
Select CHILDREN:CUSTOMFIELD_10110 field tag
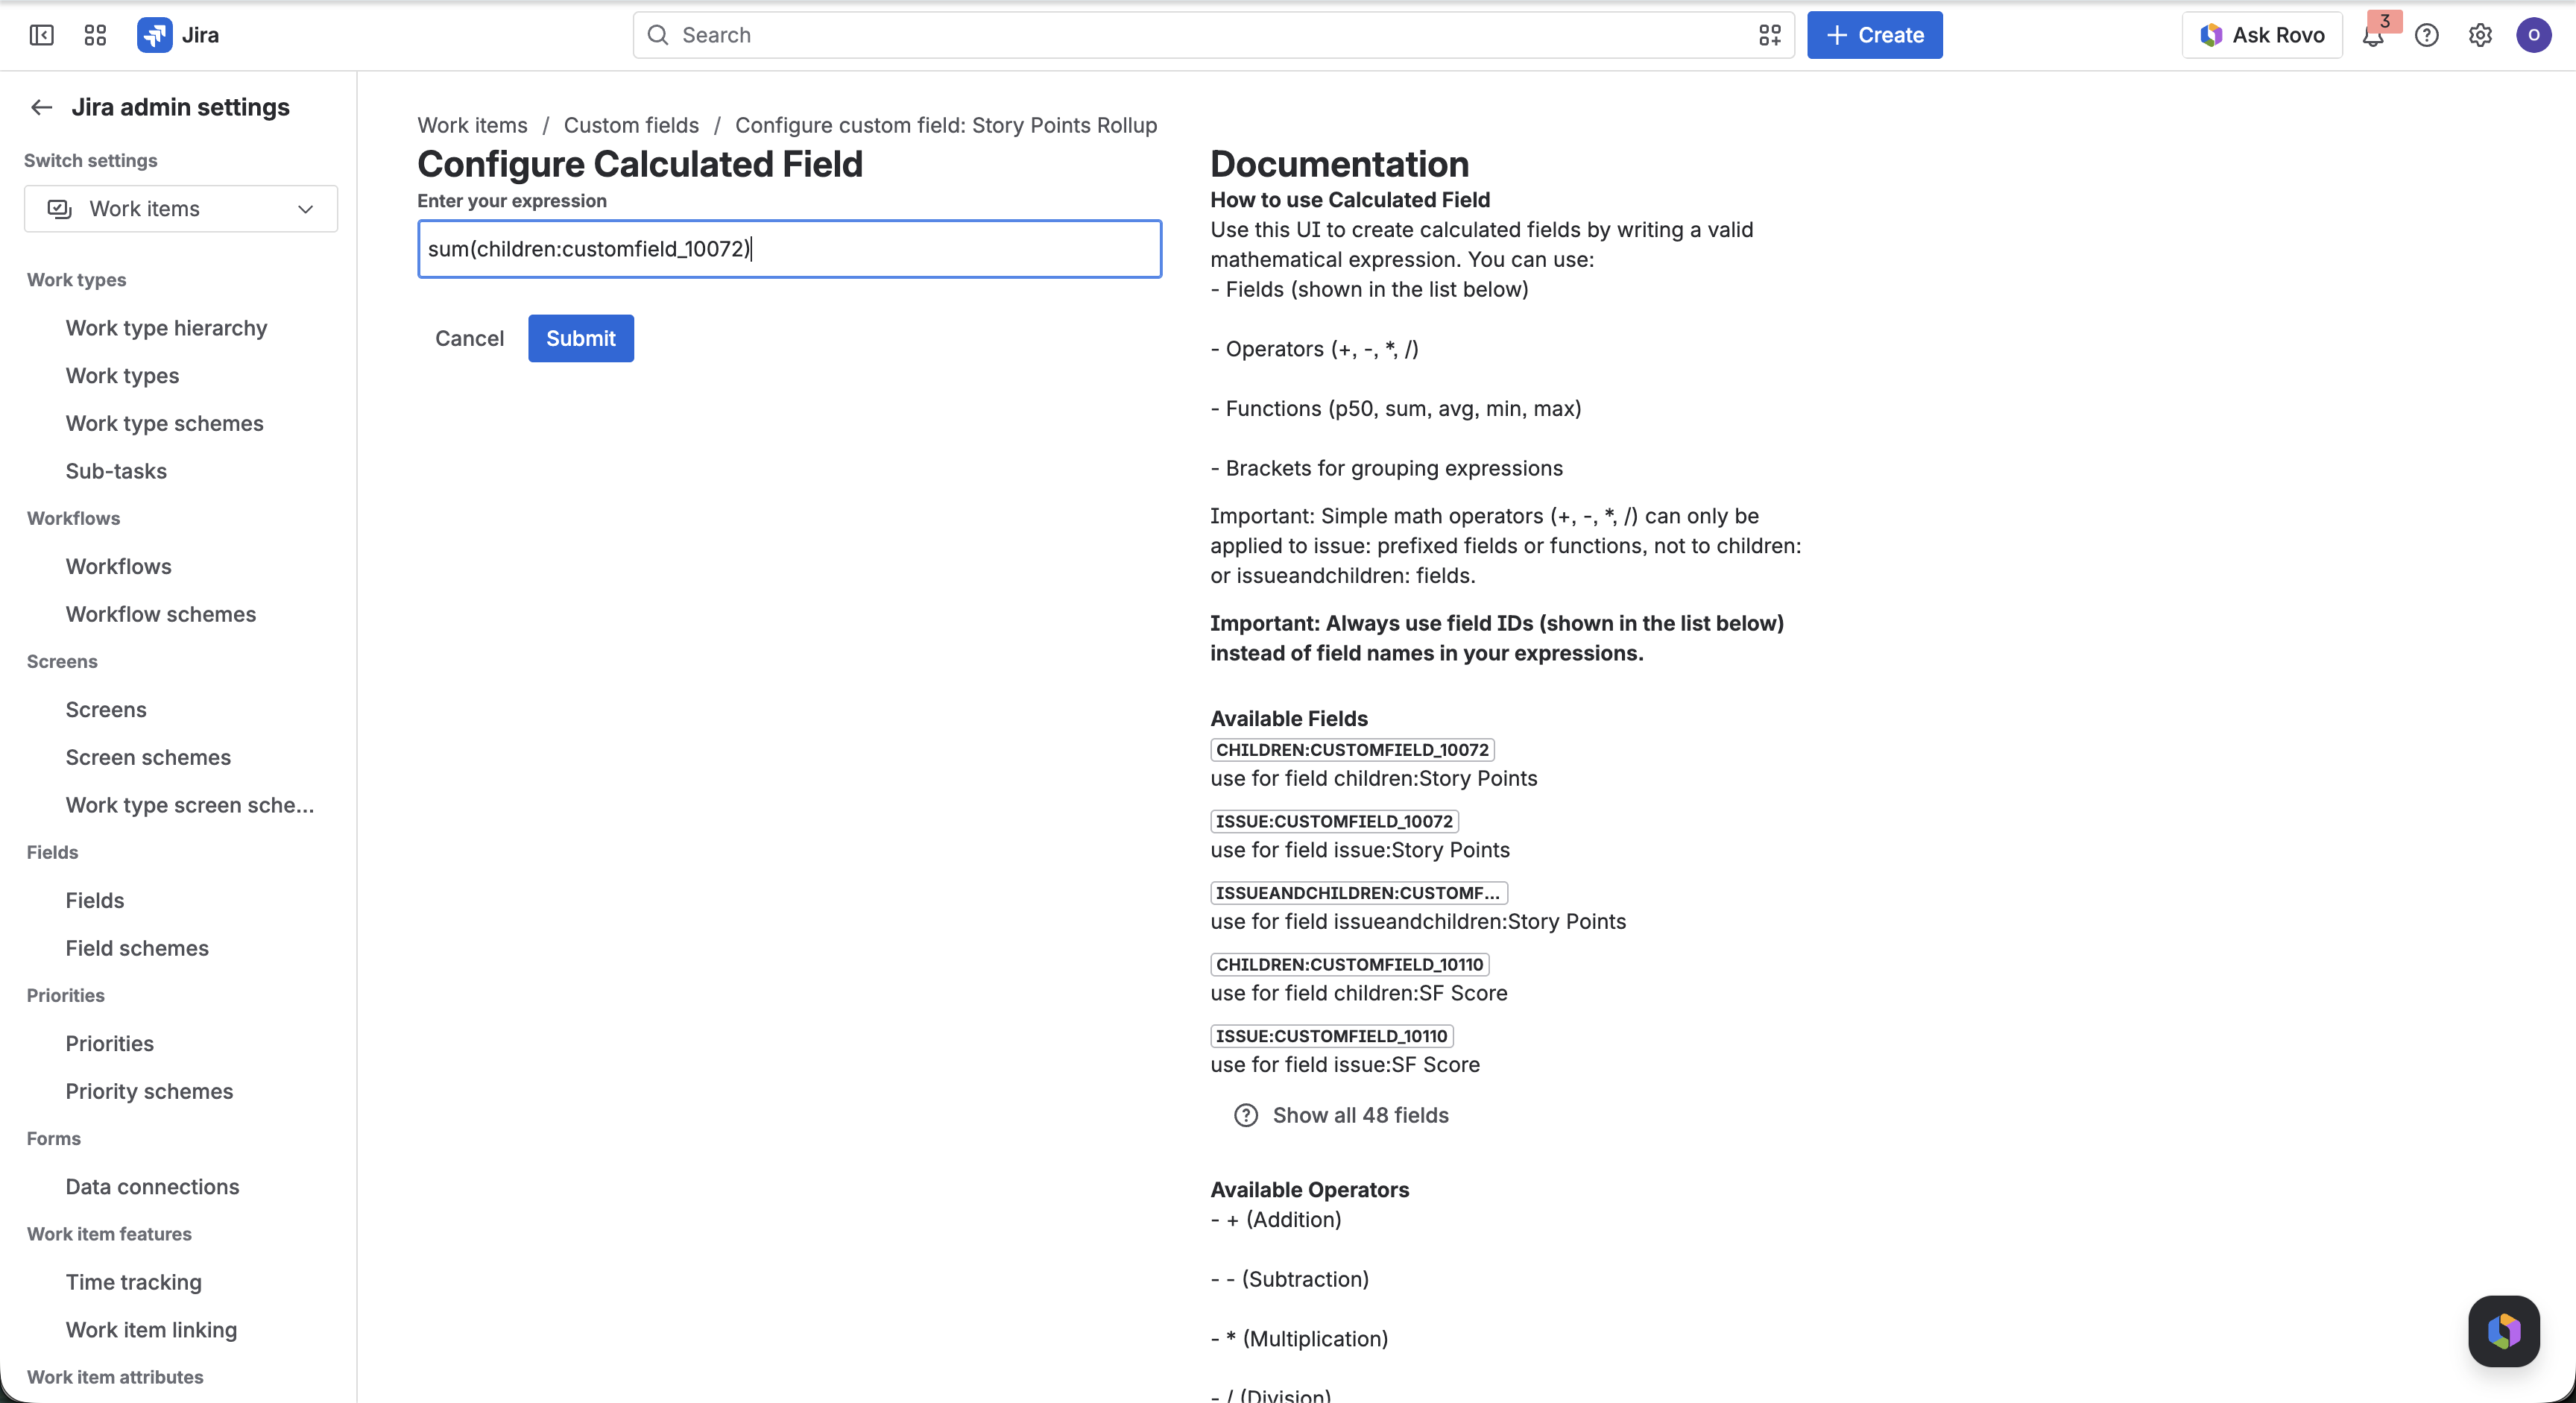click(1349, 964)
